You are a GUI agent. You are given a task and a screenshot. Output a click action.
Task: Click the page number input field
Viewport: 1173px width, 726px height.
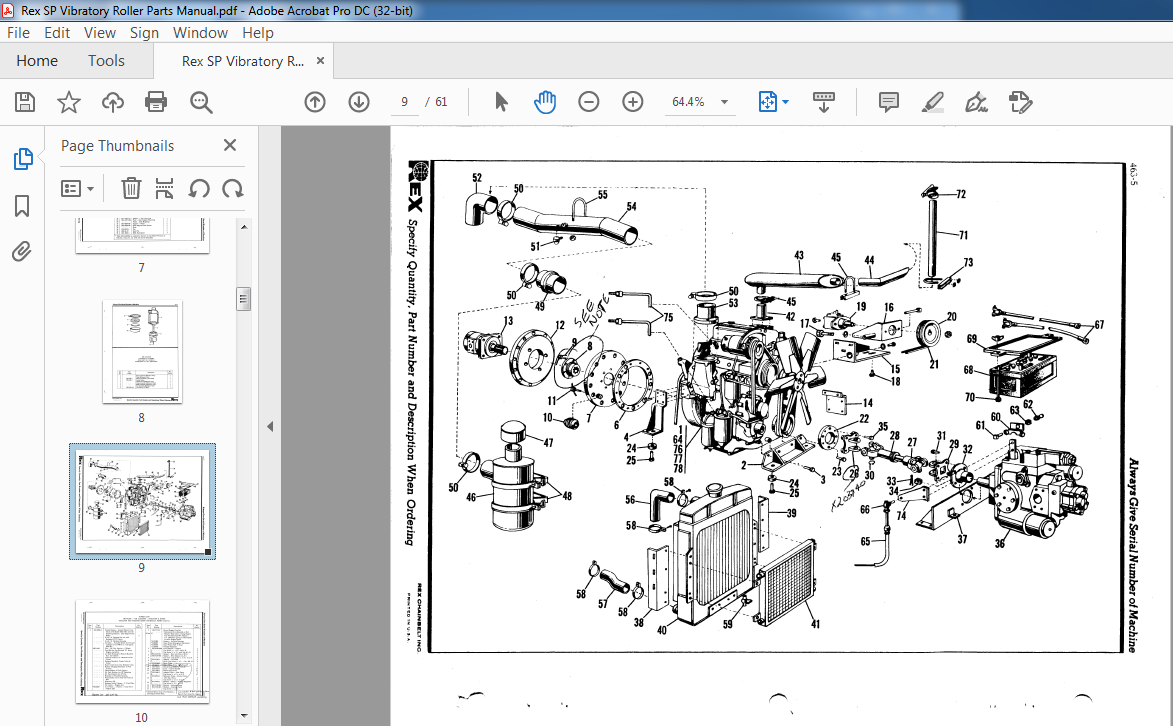405,102
